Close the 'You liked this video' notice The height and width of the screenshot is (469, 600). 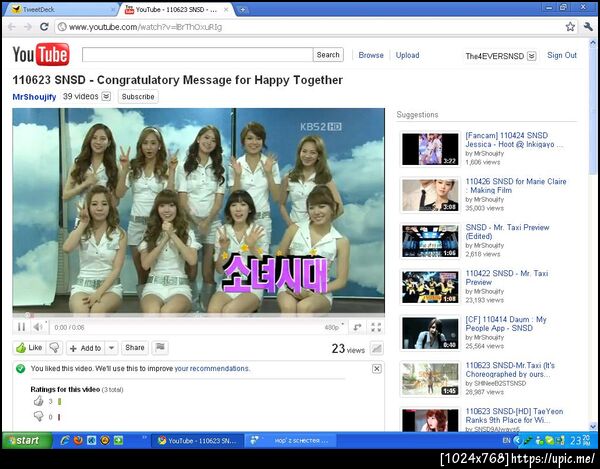coord(377,368)
